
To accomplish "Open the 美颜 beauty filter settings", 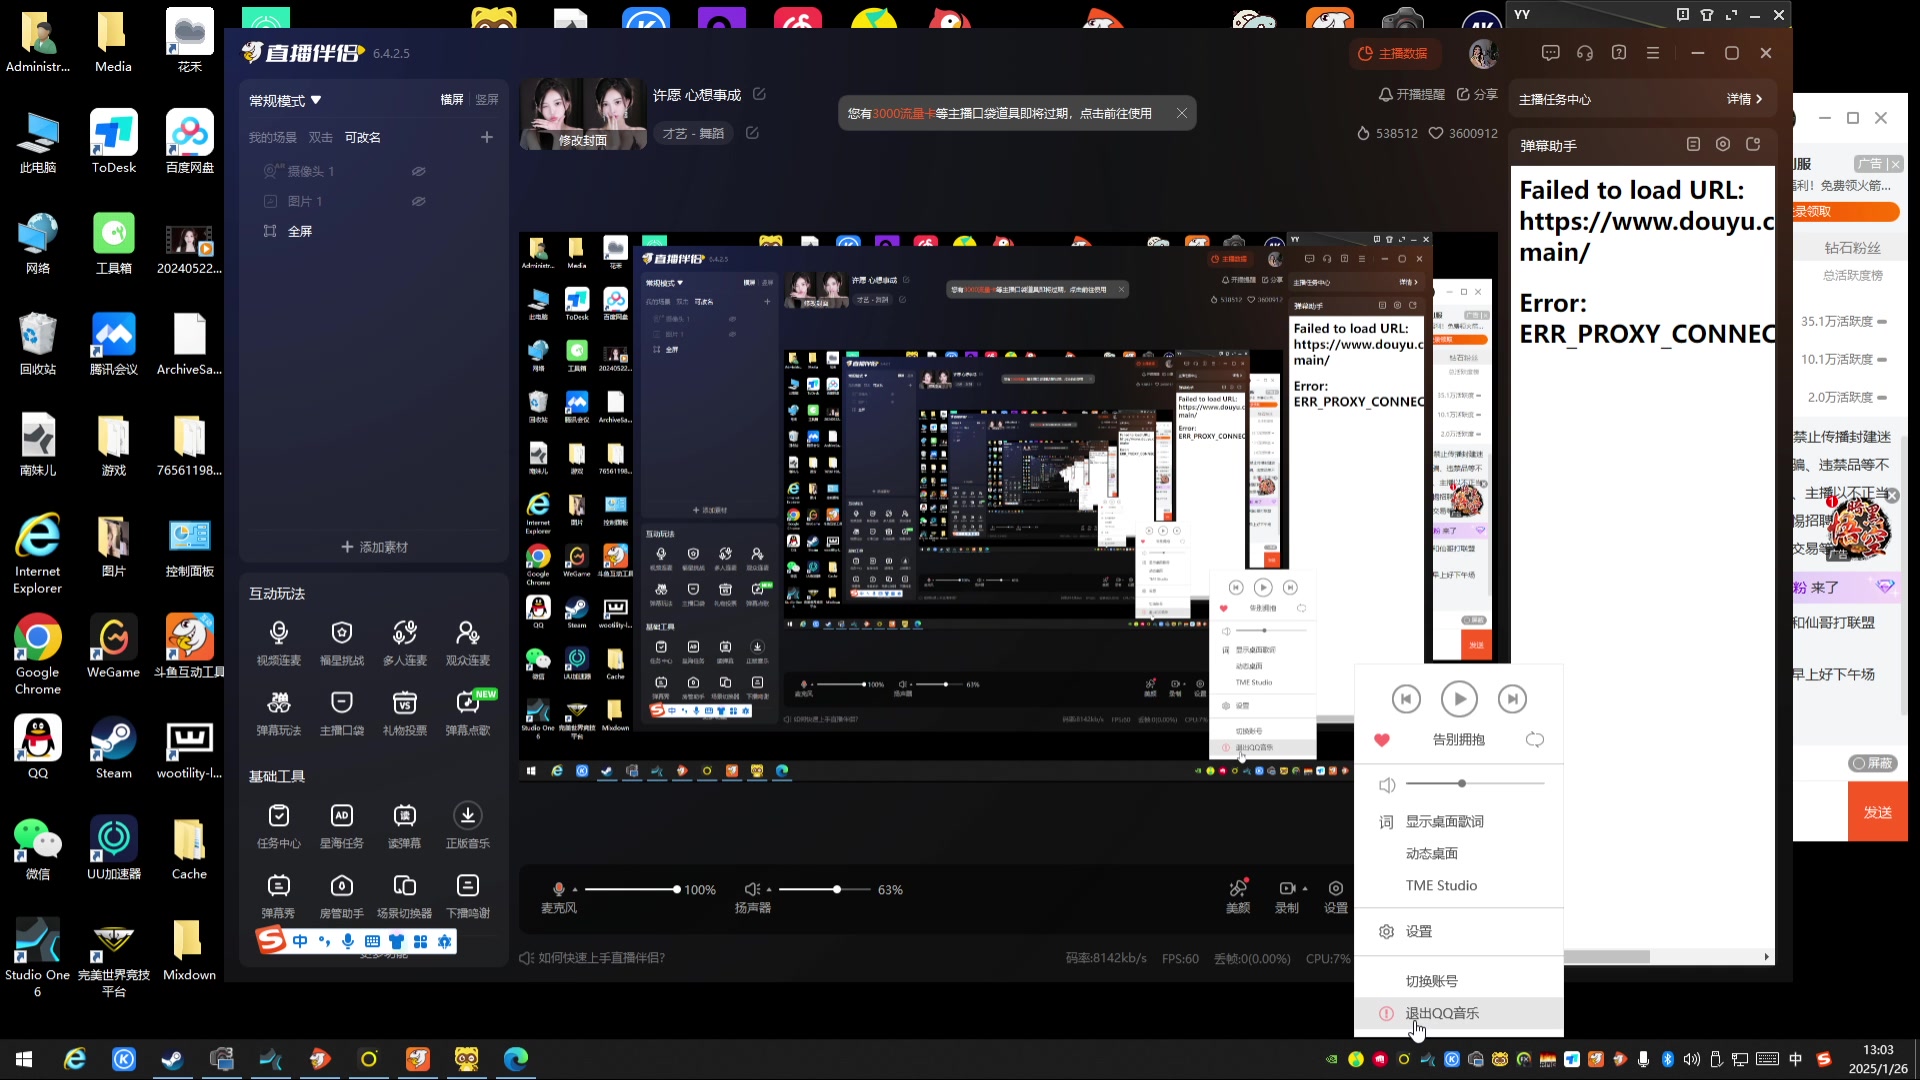I will (x=1238, y=896).
